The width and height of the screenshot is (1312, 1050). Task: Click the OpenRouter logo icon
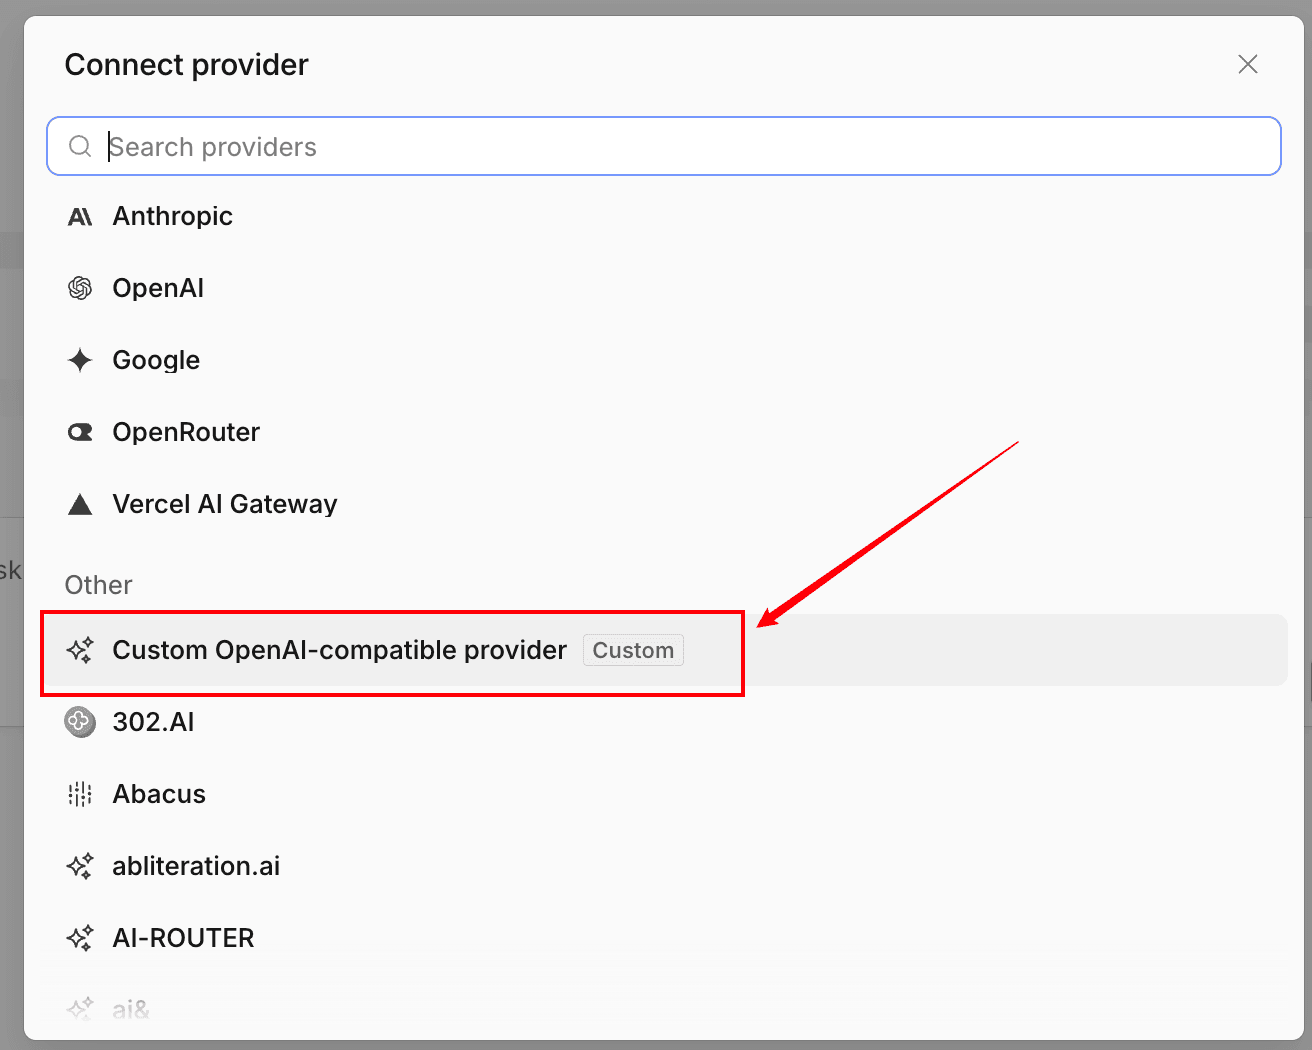click(80, 432)
